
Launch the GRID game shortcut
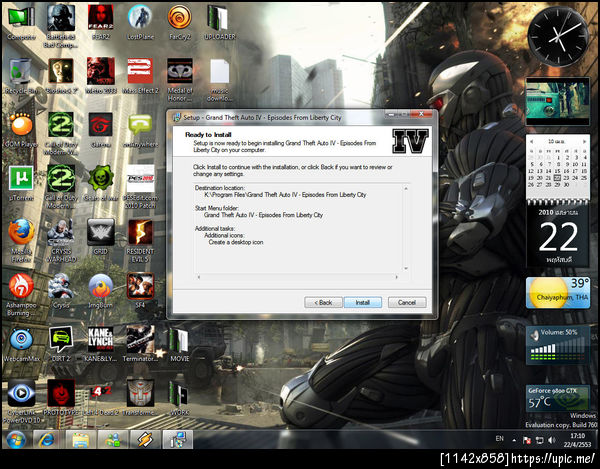coord(101,237)
